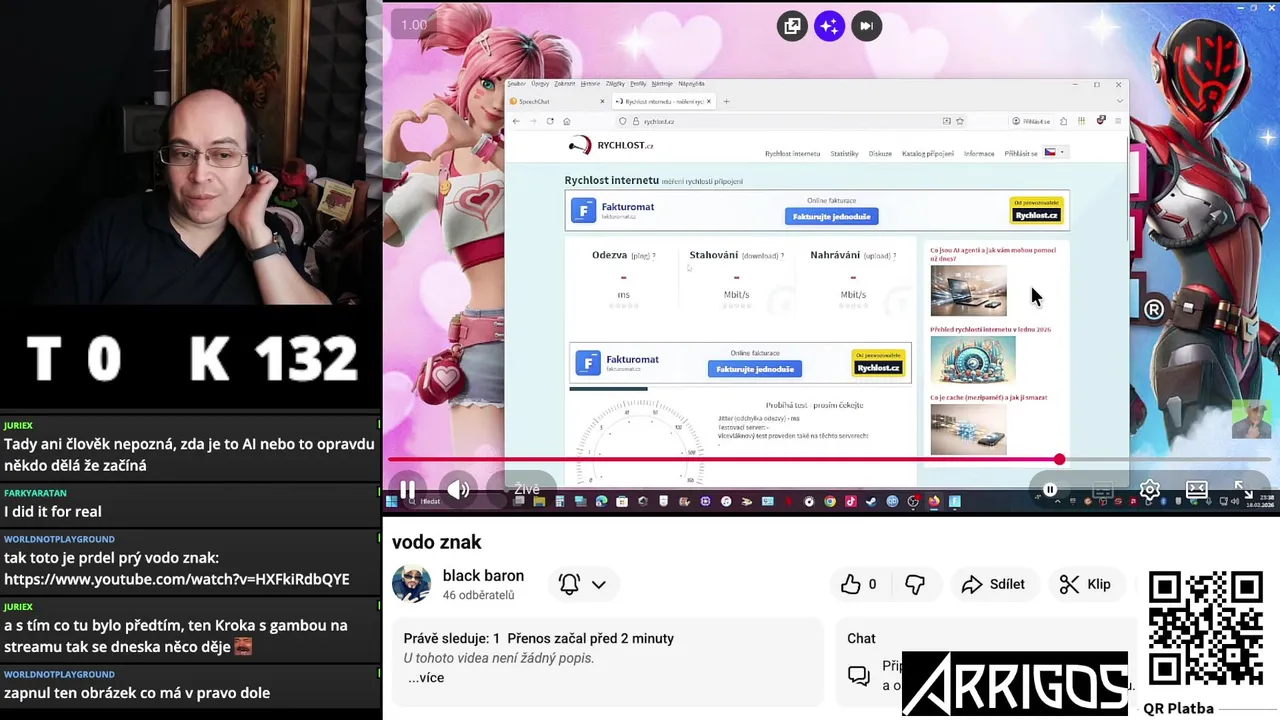The image size is (1280, 720).
Task: Open Katalog připojení navigation link
Action: tap(927, 154)
